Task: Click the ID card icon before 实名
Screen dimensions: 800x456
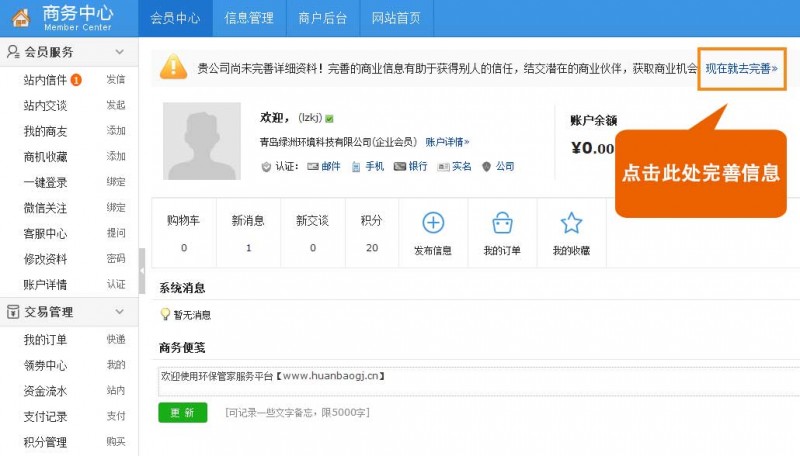Action: 443,167
